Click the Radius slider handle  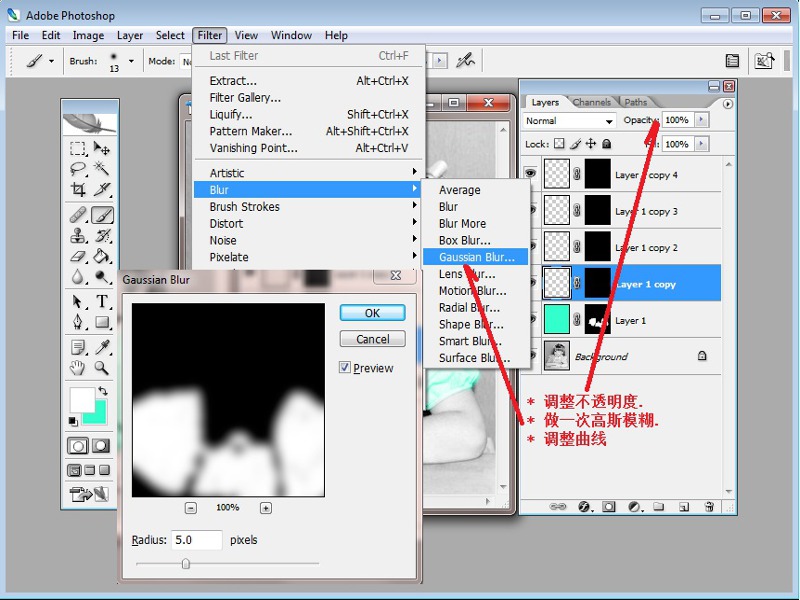[x=185, y=564]
